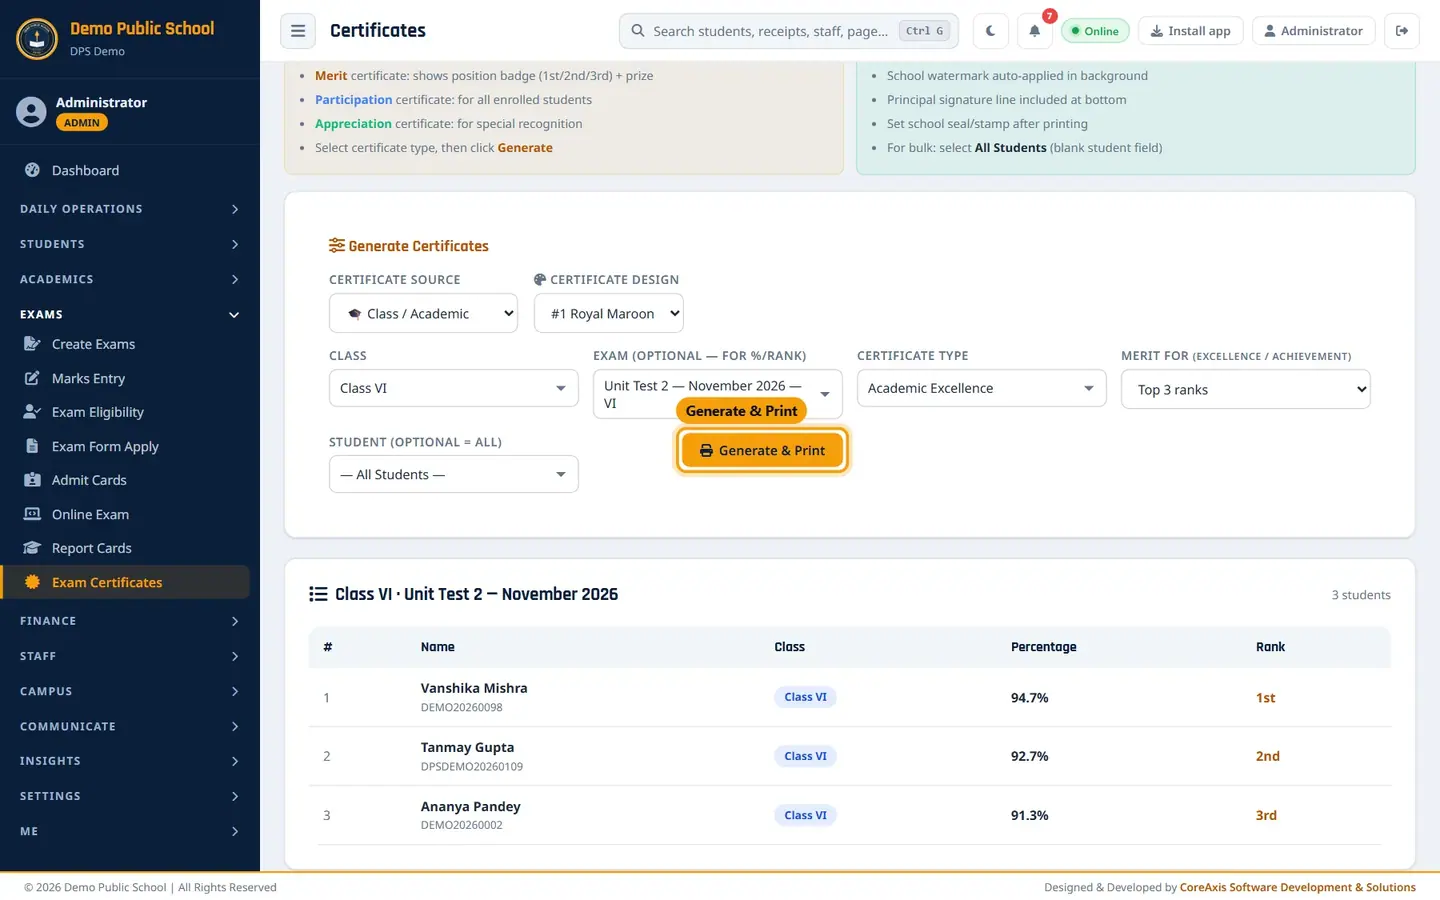Open Merit For ranks dropdown

(x=1246, y=389)
